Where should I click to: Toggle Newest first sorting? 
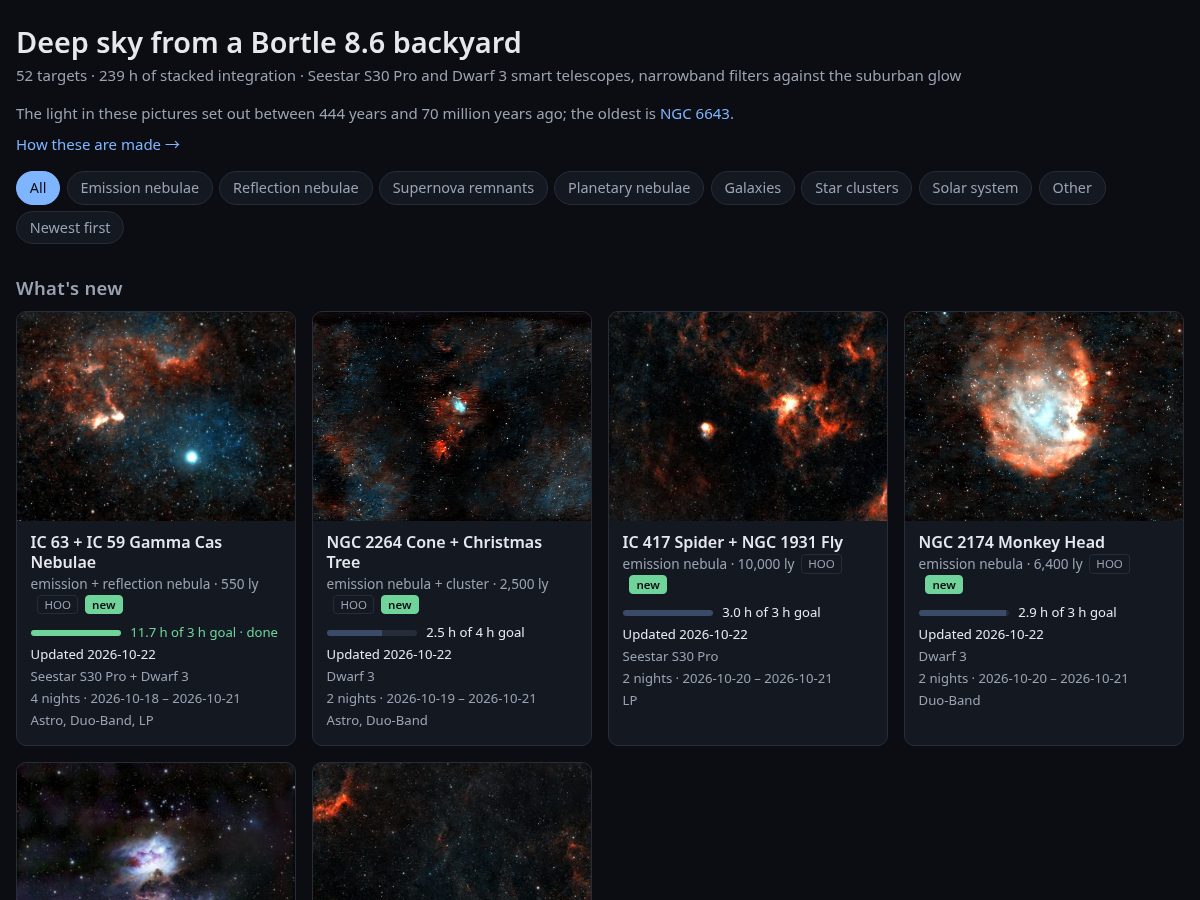coord(70,227)
